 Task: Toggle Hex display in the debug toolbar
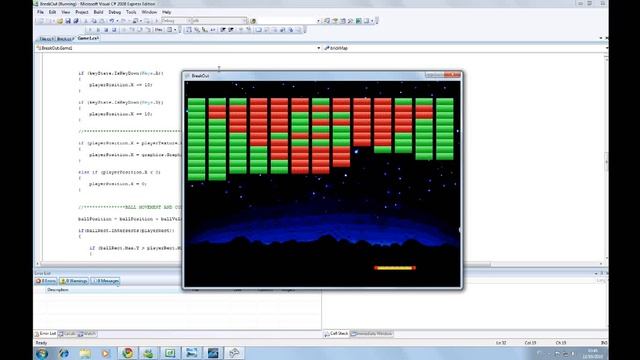(158, 30)
